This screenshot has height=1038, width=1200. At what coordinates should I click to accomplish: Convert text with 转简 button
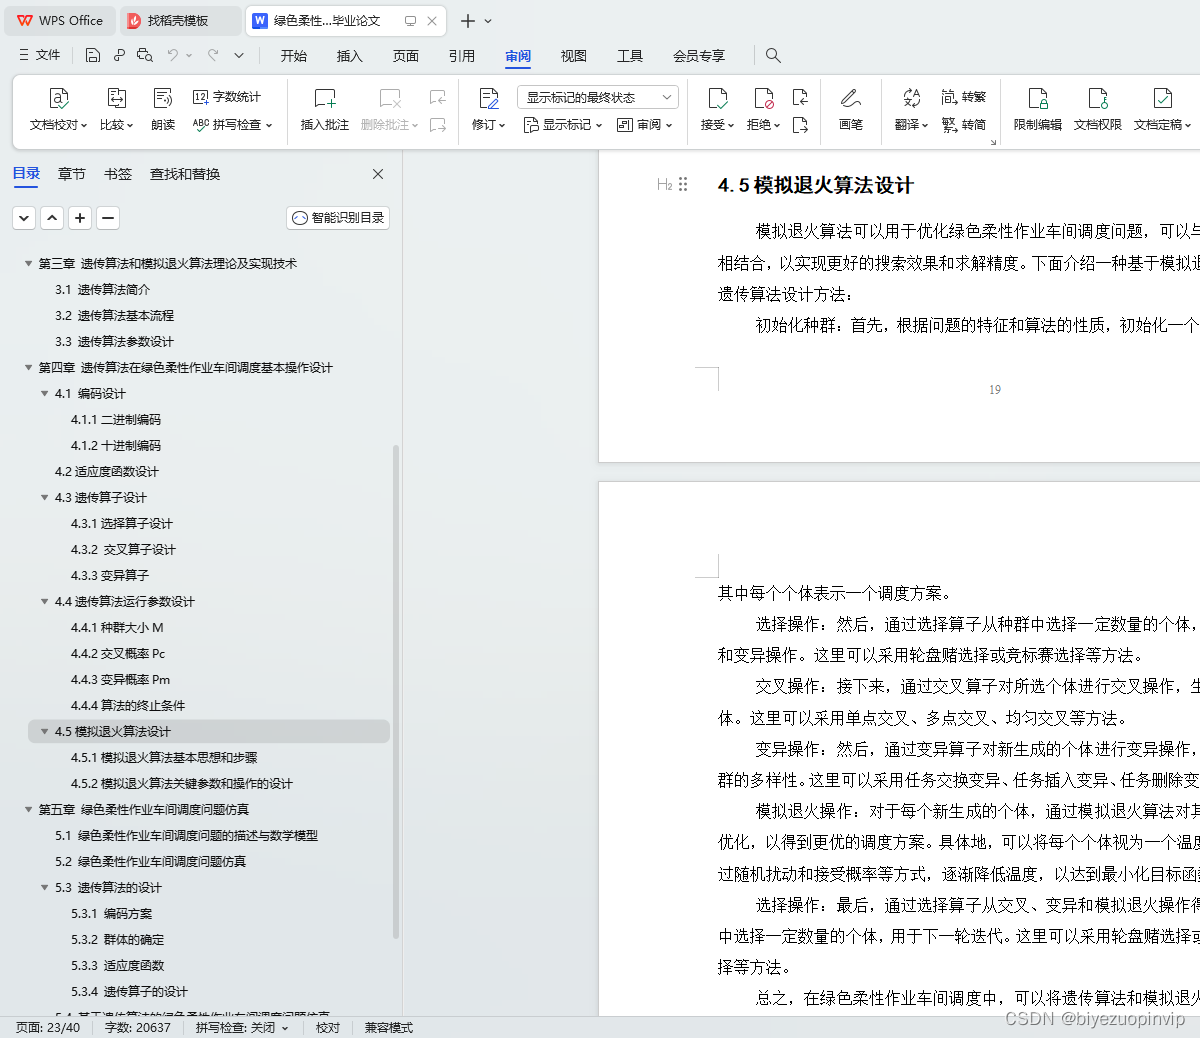pyautogui.click(x=964, y=125)
